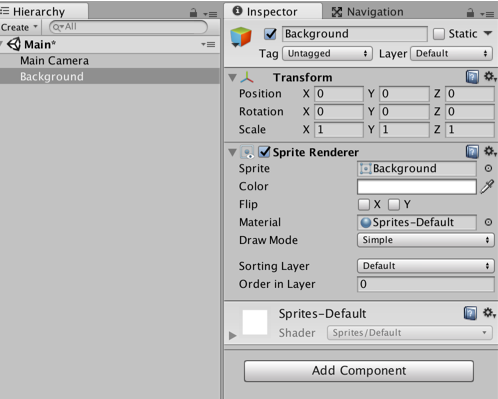Click the Position Y field
This screenshot has width=498, height=399.
coord(404,94)
